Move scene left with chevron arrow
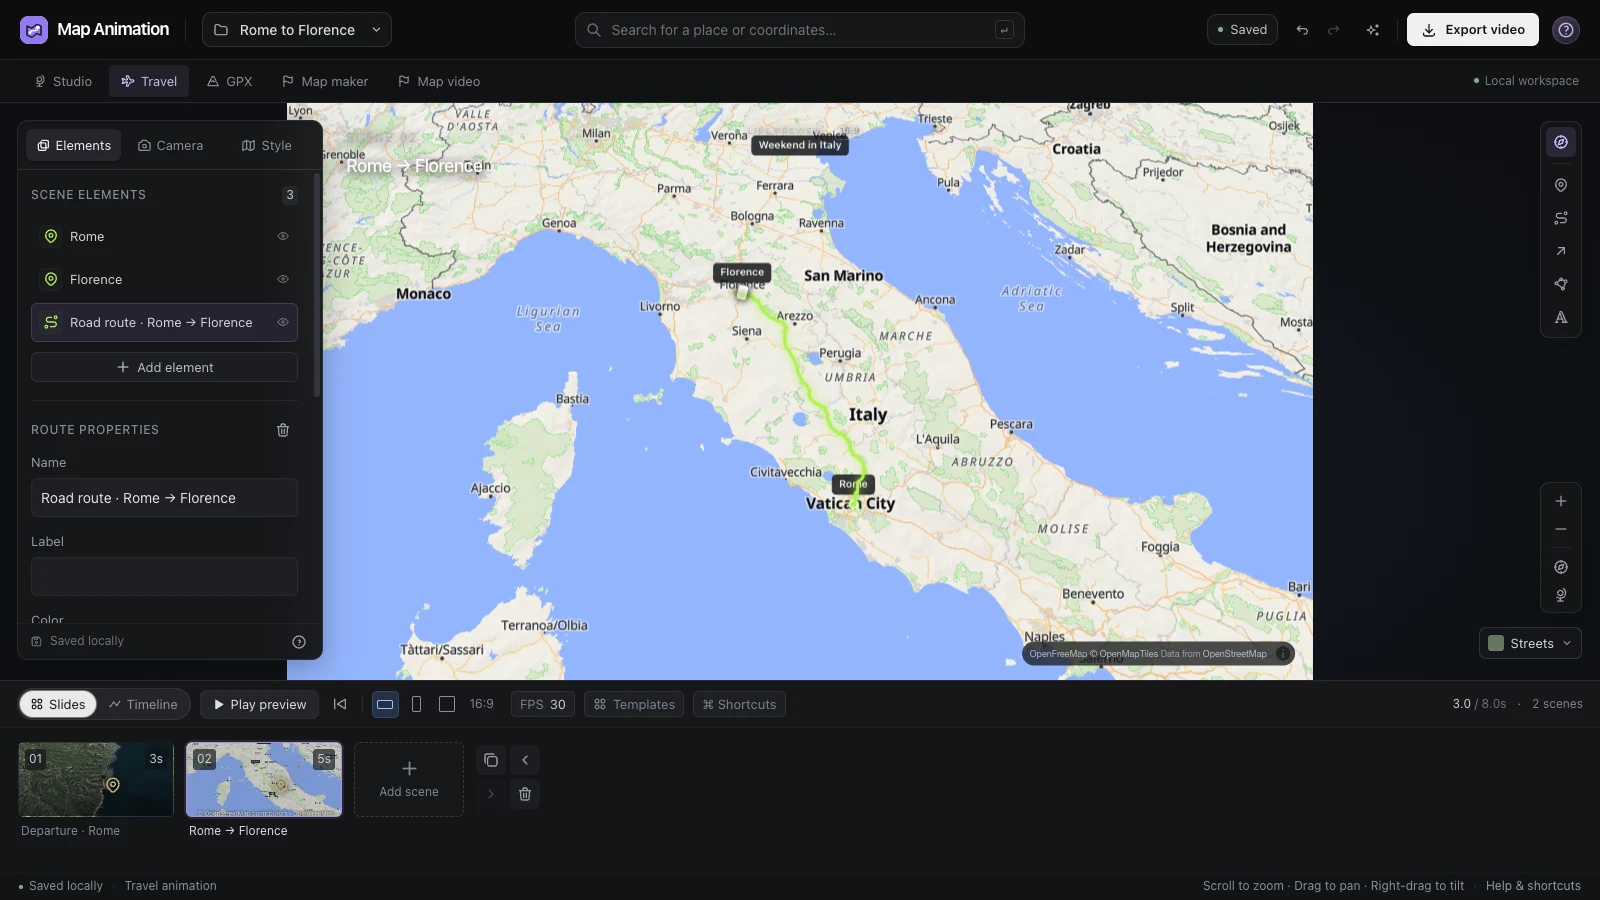The width and height of the screenshot is (1600, 900). tap(525, 760)
